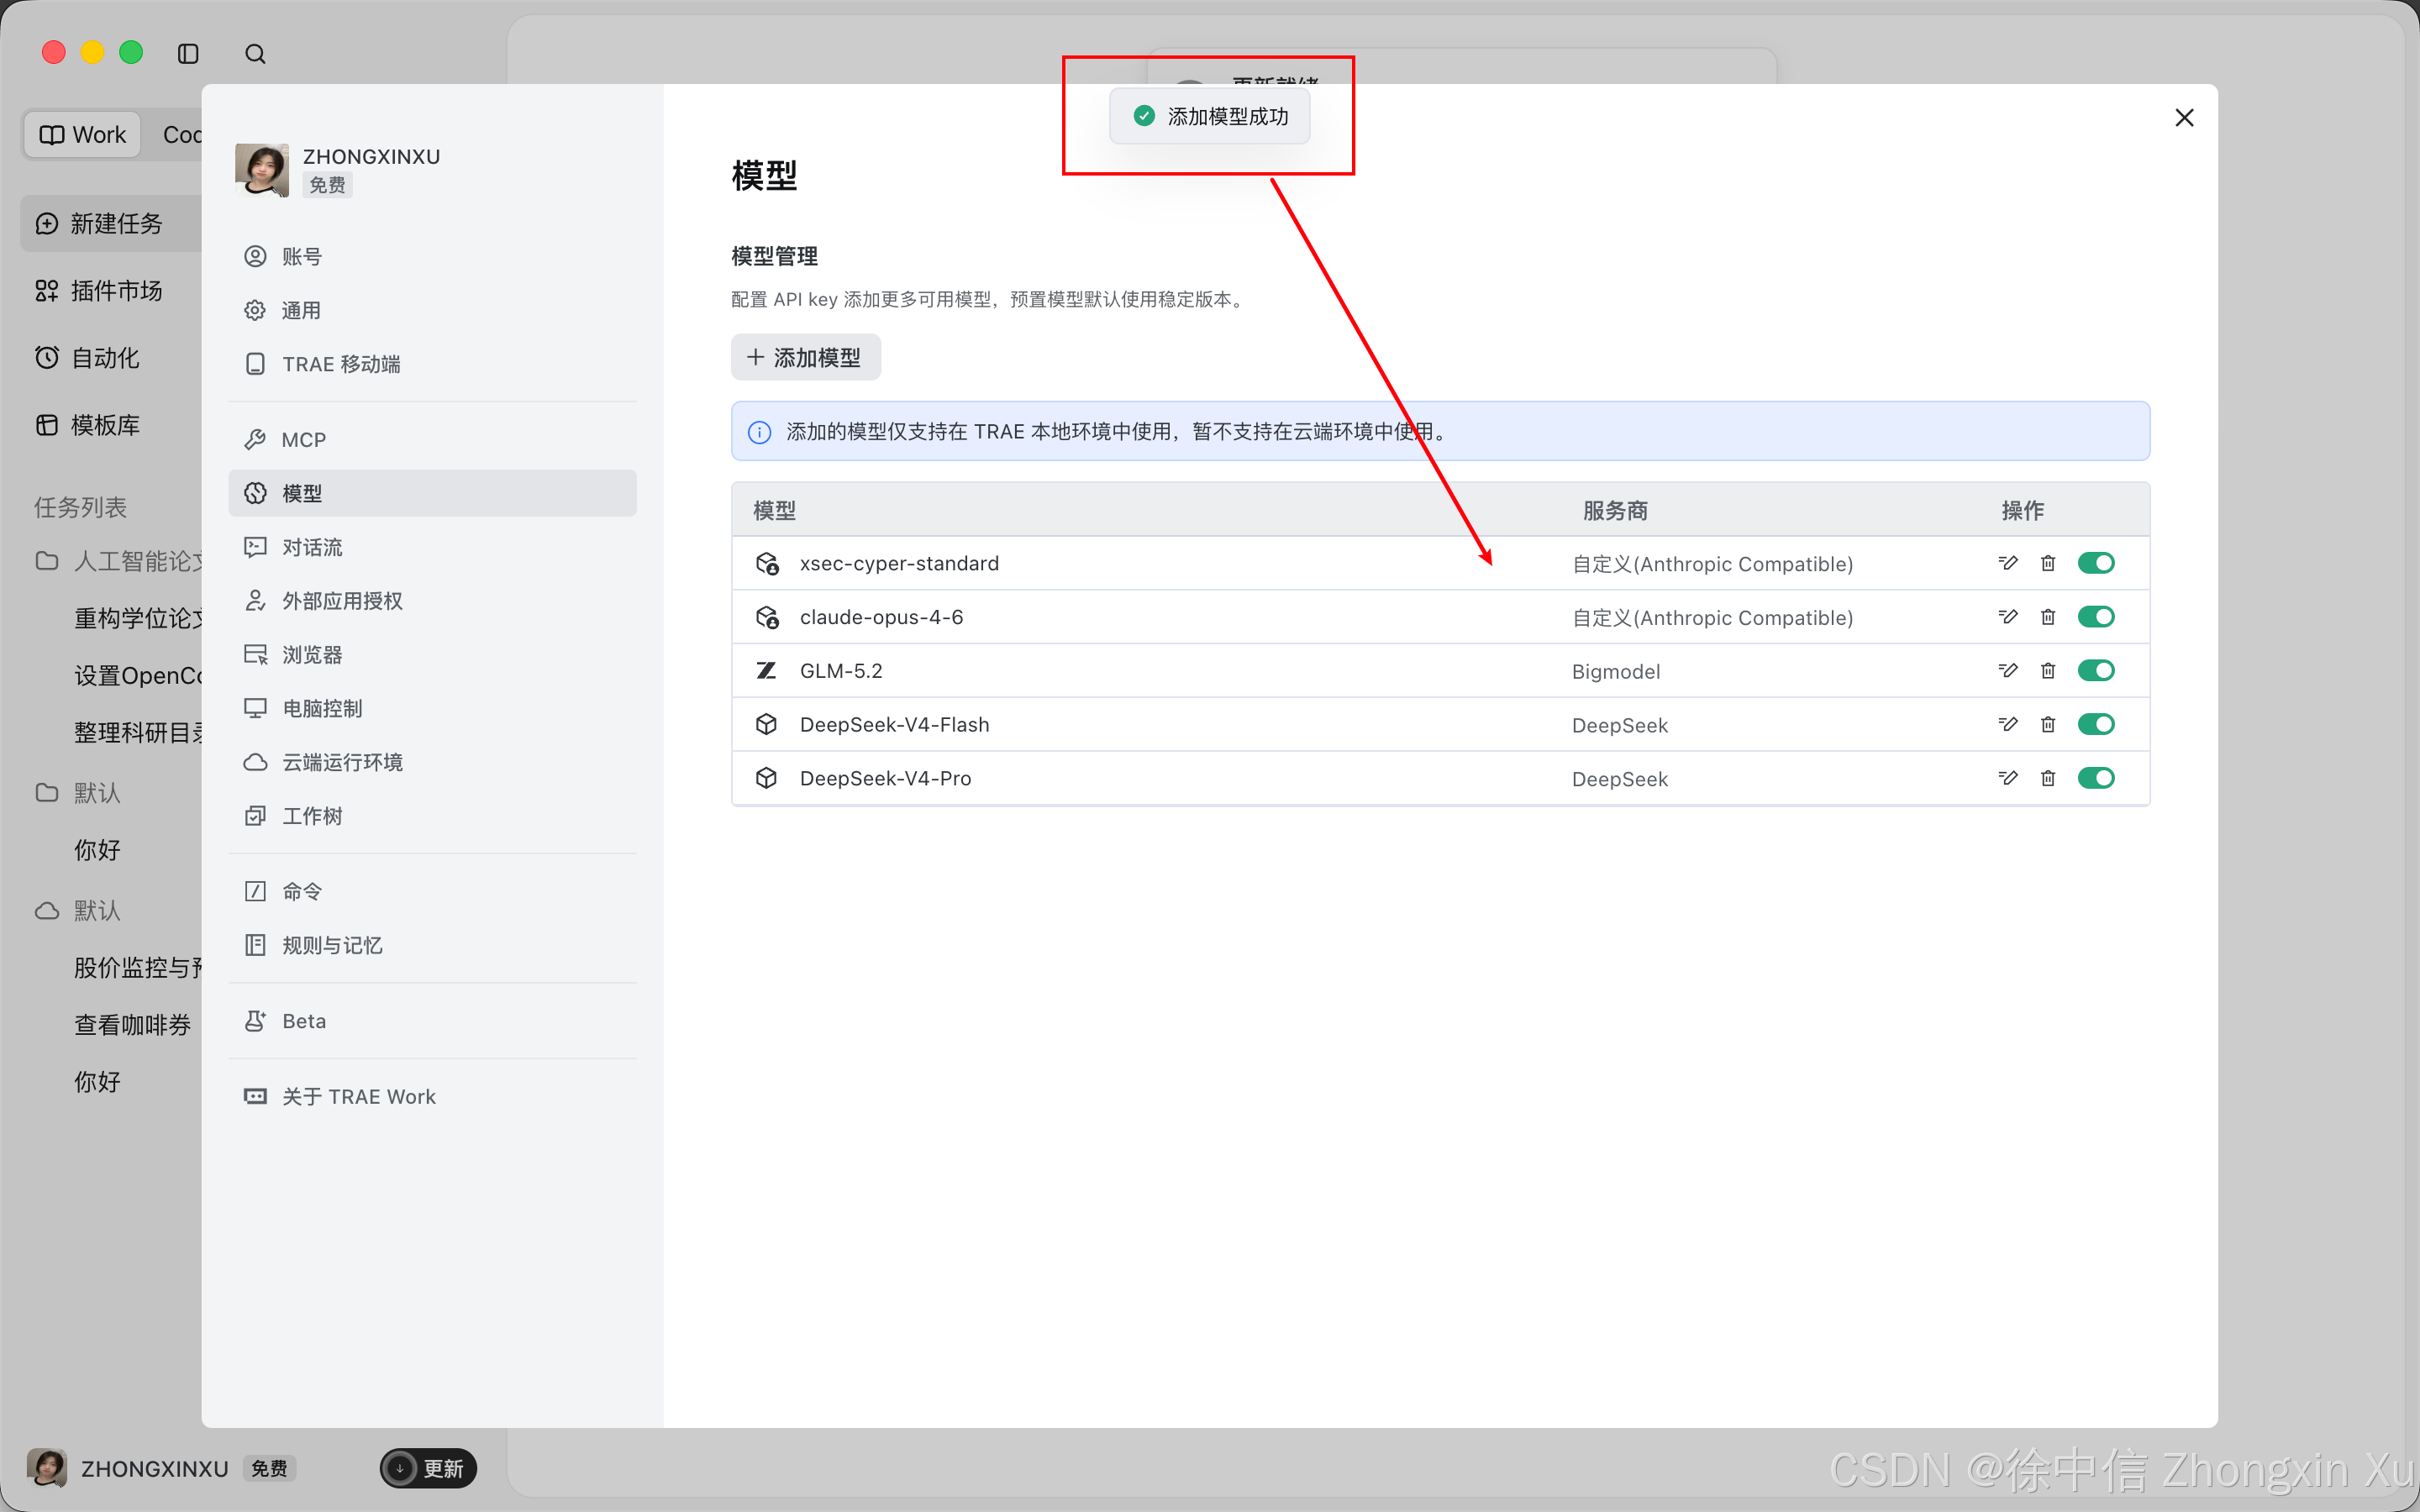Screen dimensions: 2420x1512
Task: Select the MCP settings section
Action: pyautogui.click(x=432, y=440)
